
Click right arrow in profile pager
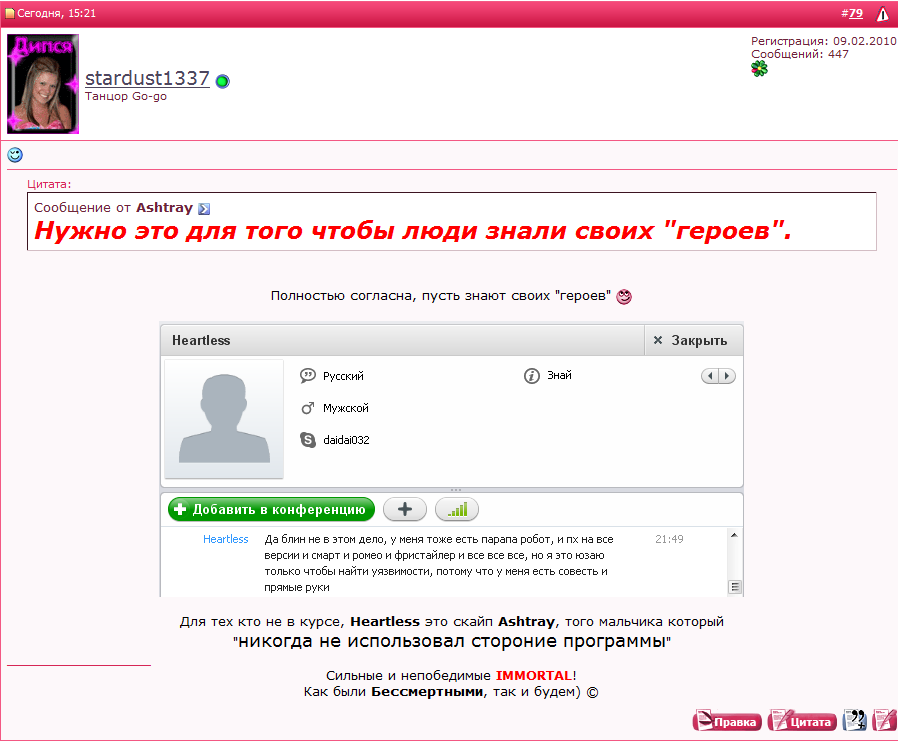click(727, 376)
